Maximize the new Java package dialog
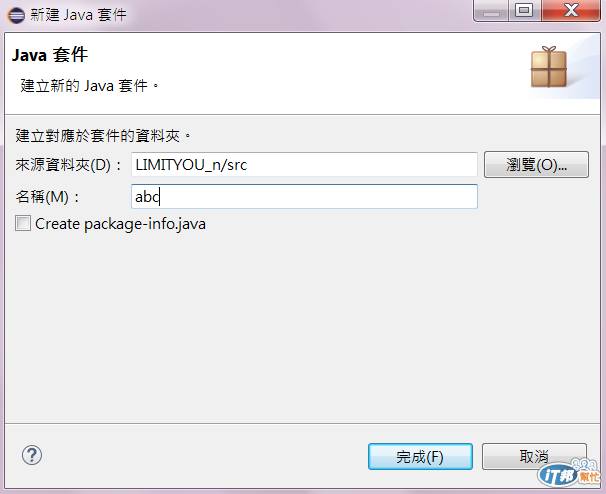The height and width of the screenshot is (494, 606). pos(524,10)
